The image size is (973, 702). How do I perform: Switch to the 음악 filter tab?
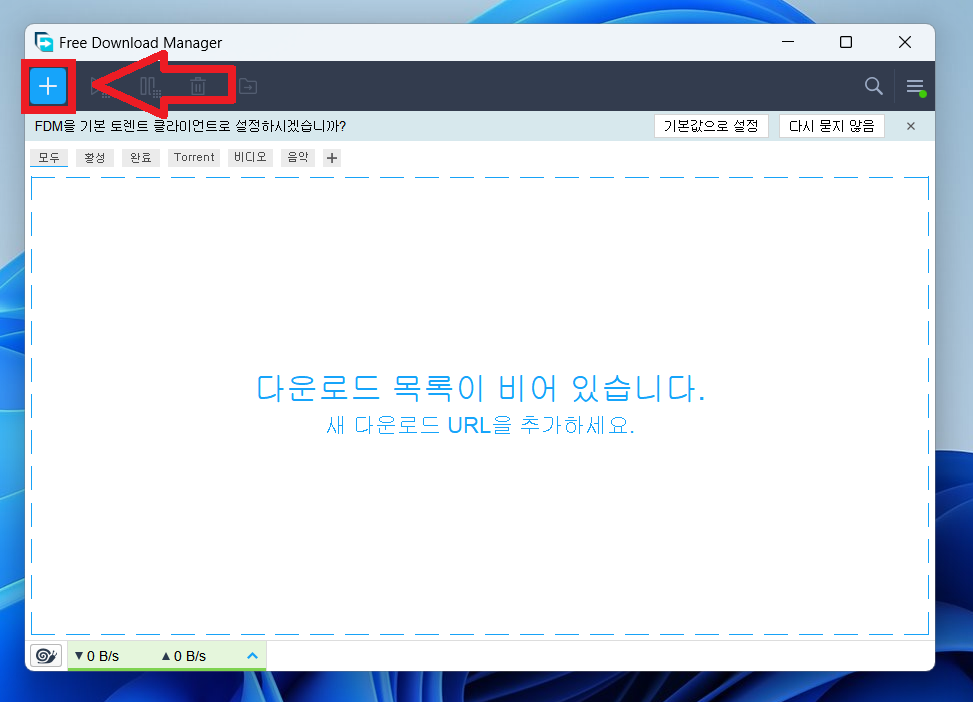click(x=298, y=158)
